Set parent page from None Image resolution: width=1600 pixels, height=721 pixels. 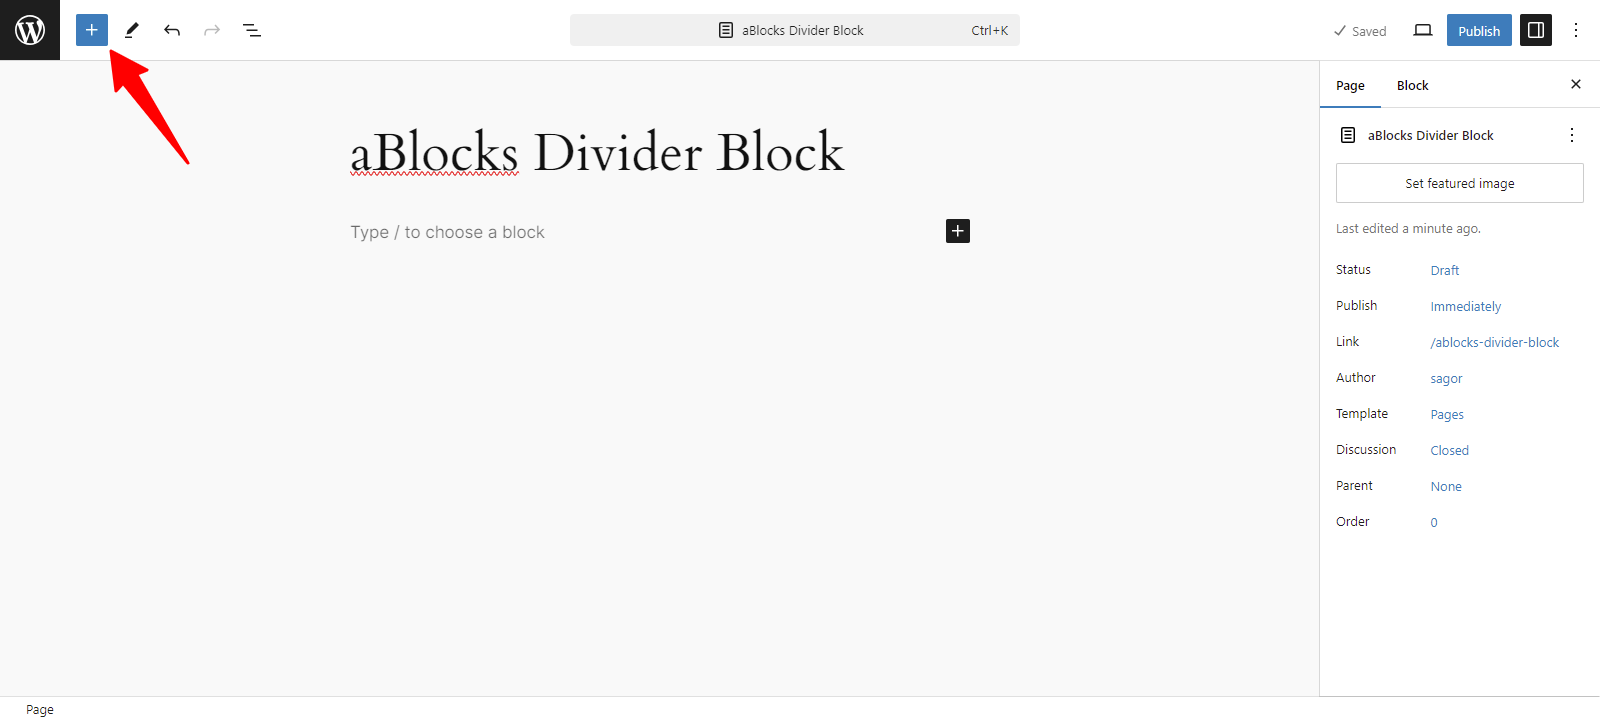(x=1446, y=486)
